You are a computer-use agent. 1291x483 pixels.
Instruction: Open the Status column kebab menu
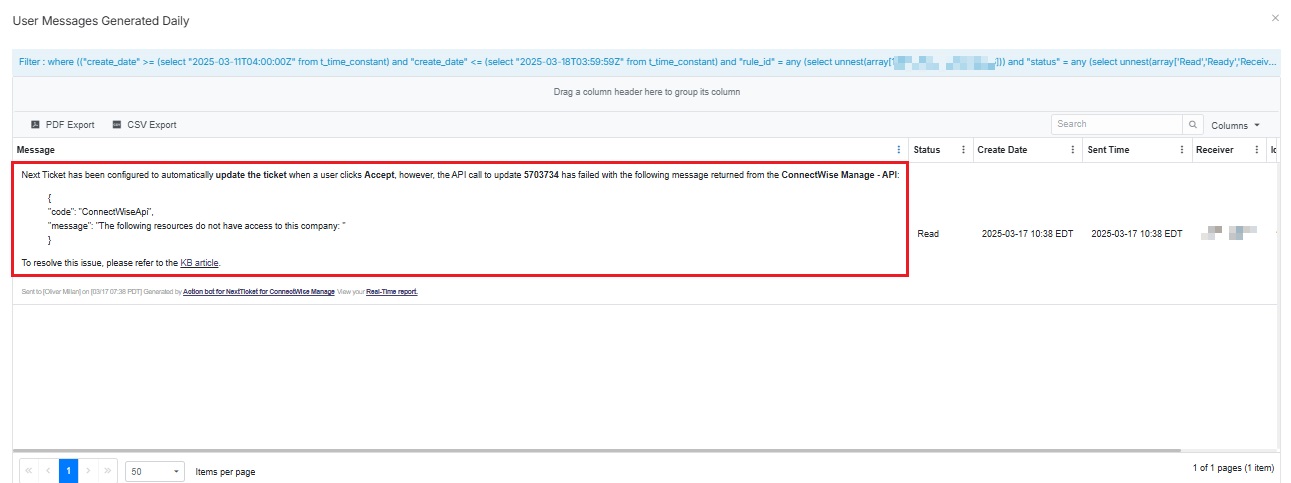tap(963, 150)
